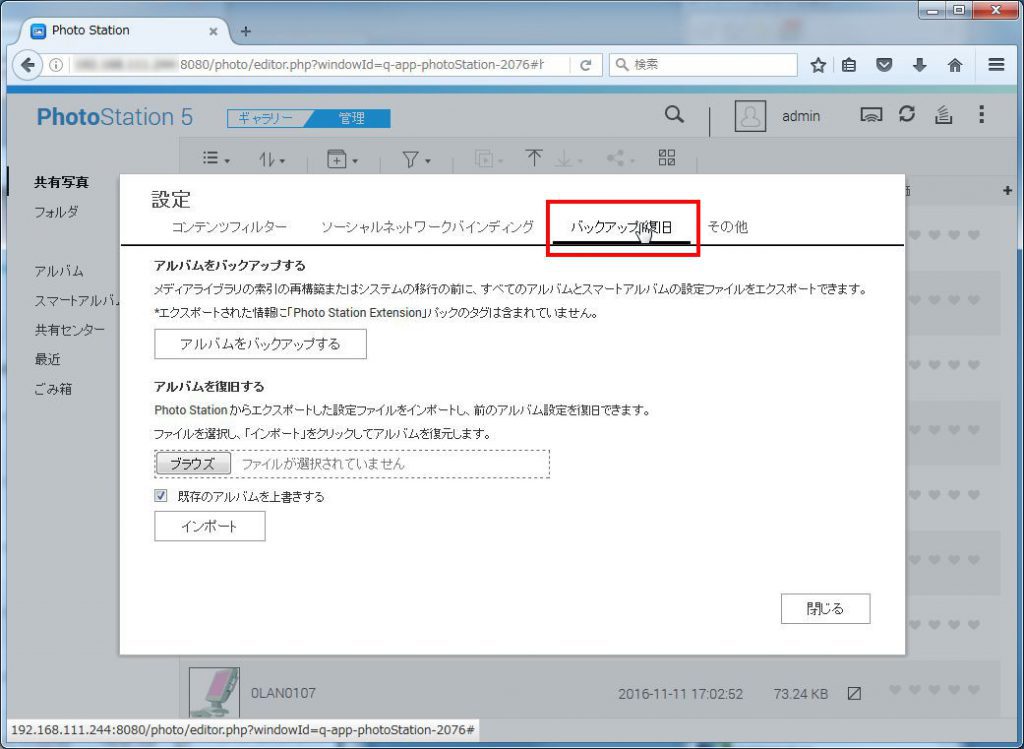
Task: Open the その他 settings tab
Action: (728, 227)
